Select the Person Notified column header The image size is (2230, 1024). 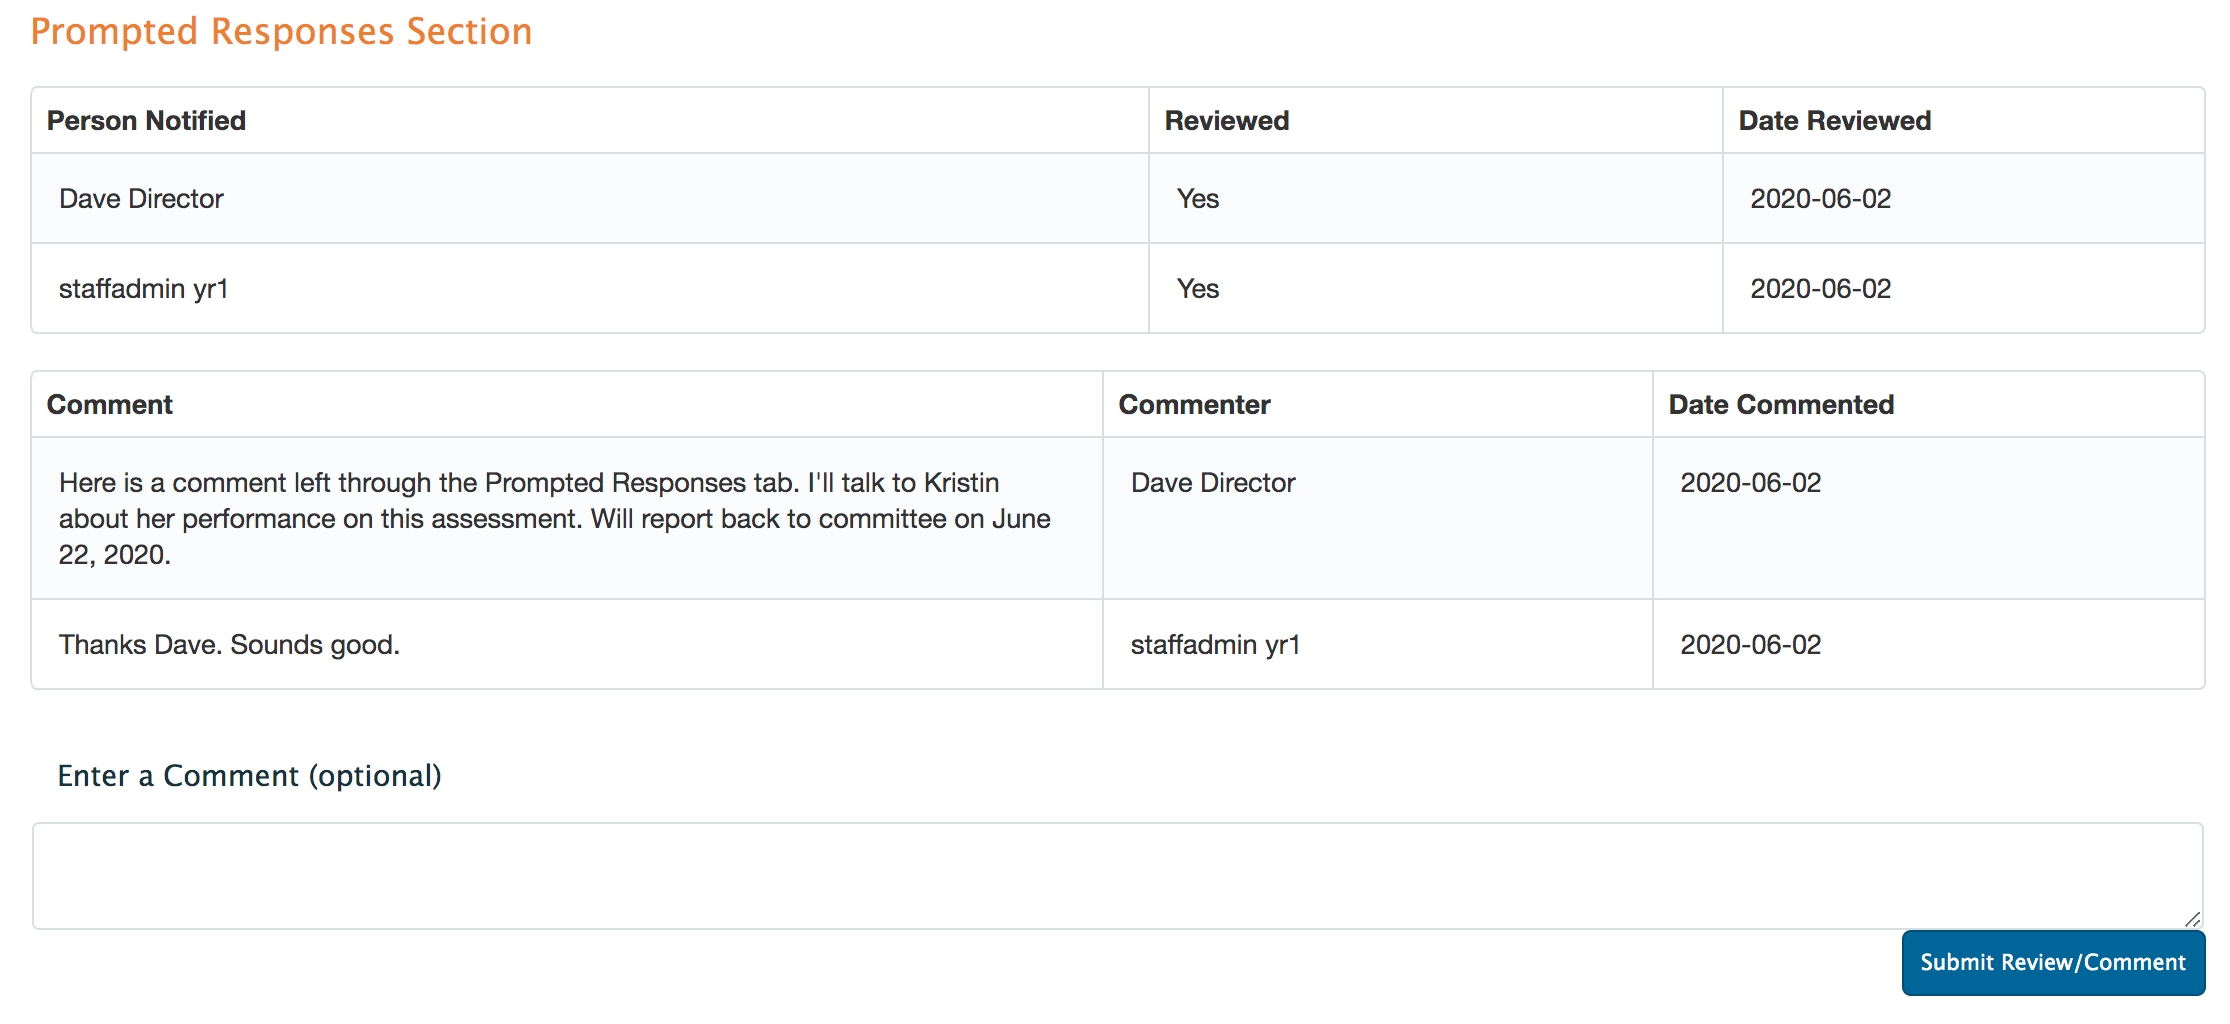(146, 121)
